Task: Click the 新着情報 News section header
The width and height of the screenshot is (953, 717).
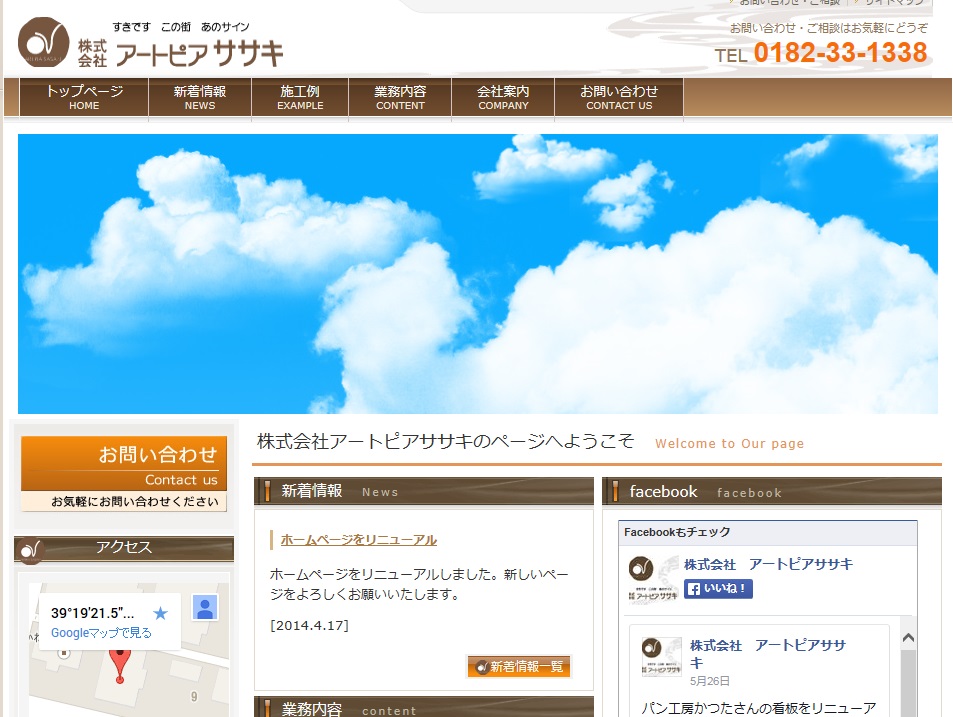Action: tap(424, 491)
